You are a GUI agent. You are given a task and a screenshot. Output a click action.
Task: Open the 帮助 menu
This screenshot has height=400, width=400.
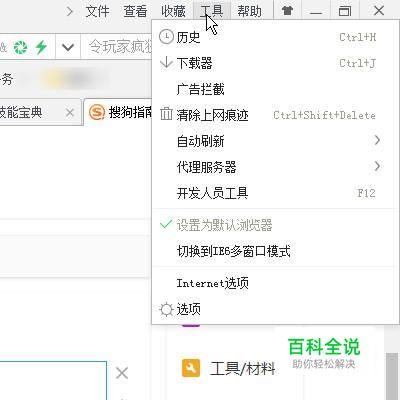[249, 11]
